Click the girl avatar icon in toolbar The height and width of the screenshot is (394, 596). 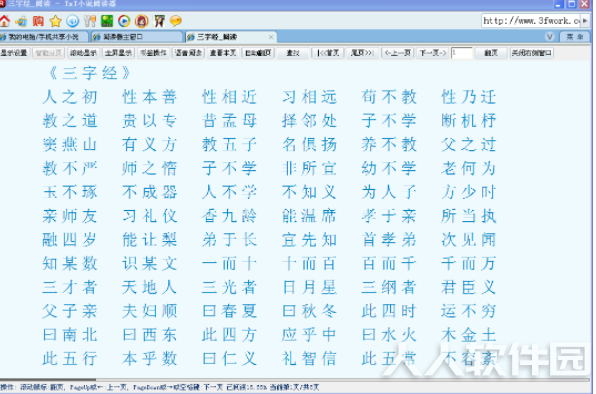tap(141, 21)
